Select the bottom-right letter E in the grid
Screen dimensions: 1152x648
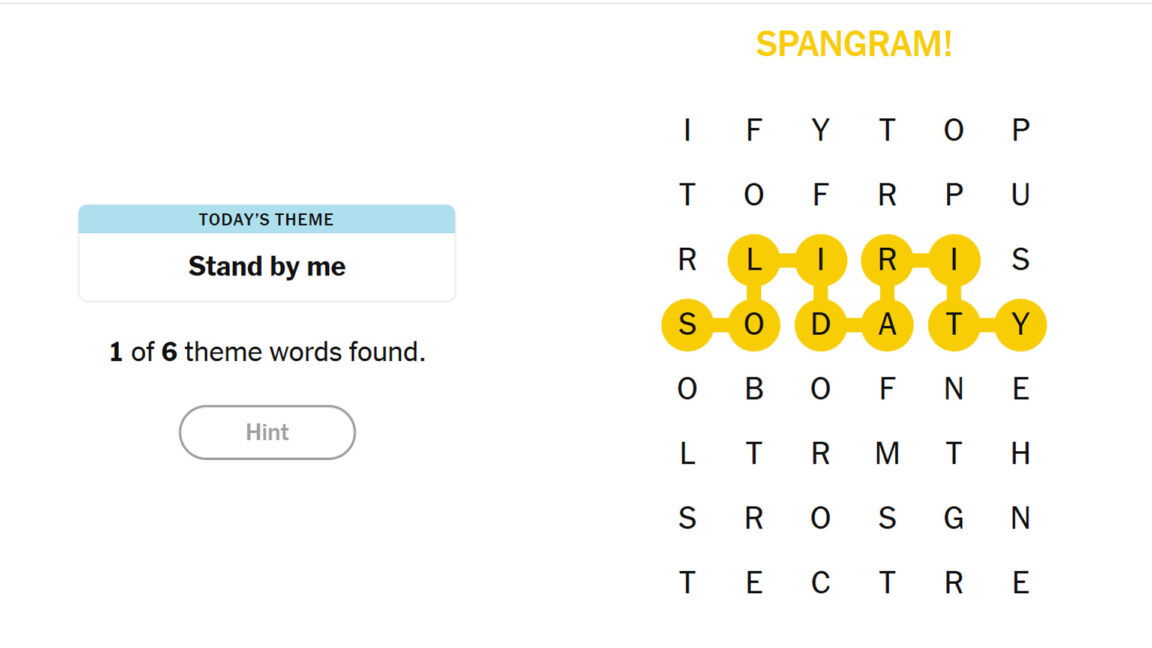(x=1020, y=583)
